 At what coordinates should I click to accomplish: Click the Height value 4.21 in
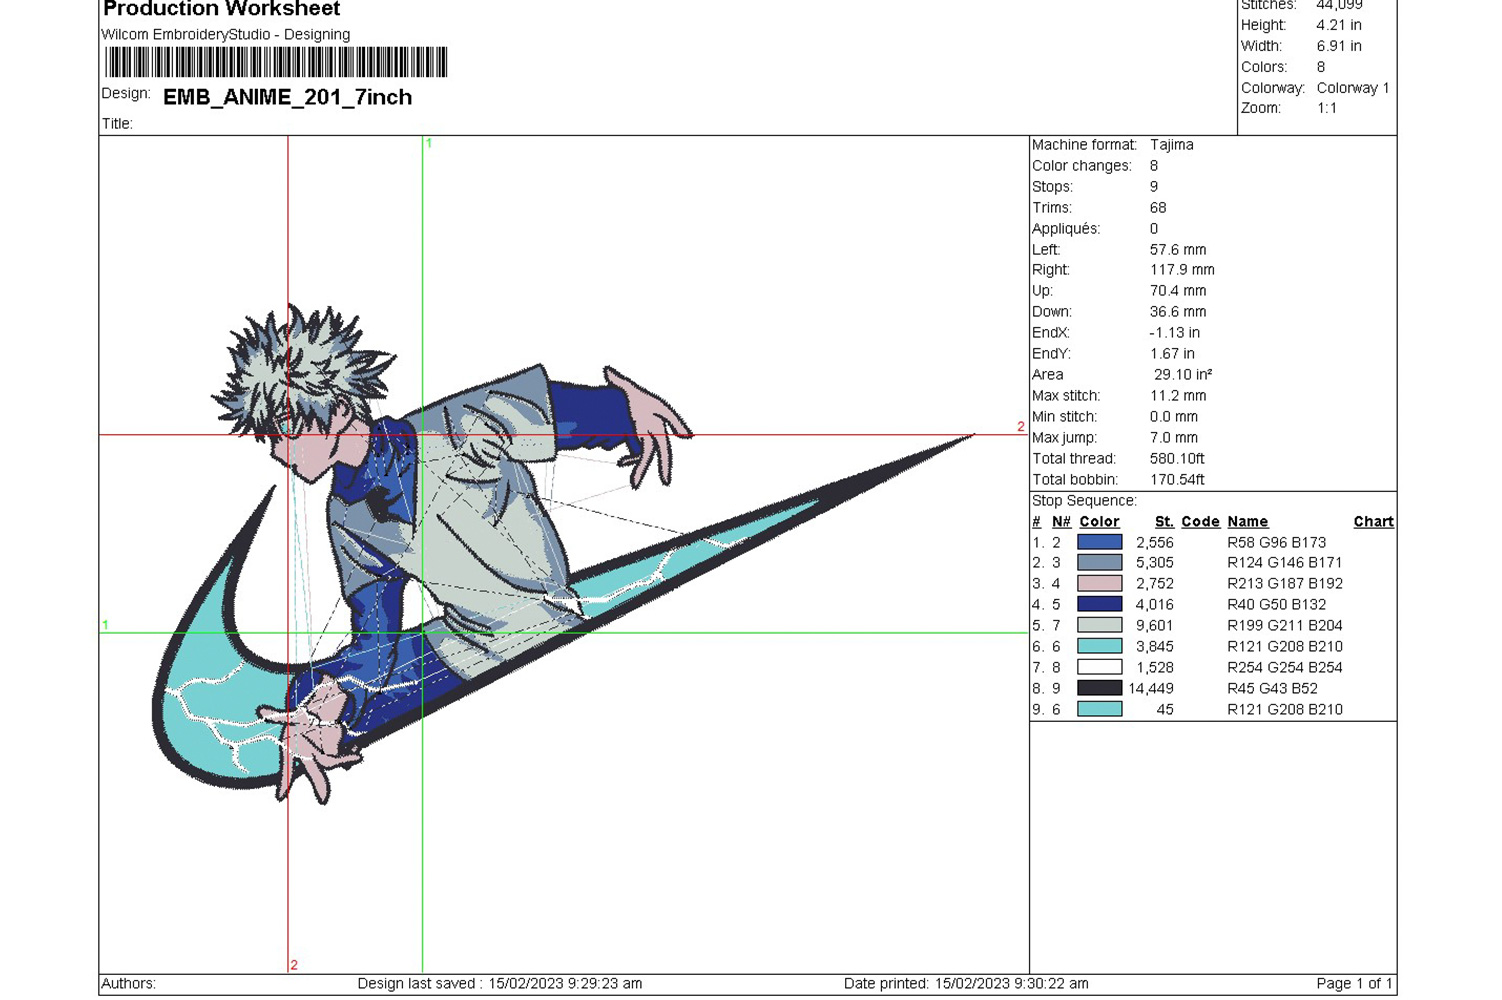click(x=1339, y=25)
